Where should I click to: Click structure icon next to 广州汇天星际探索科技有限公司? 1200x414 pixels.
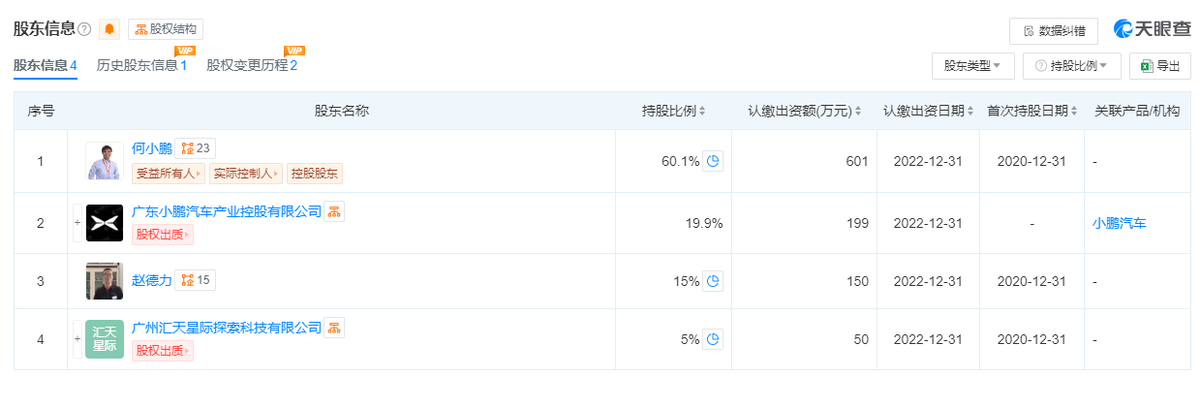click(335, 328)
